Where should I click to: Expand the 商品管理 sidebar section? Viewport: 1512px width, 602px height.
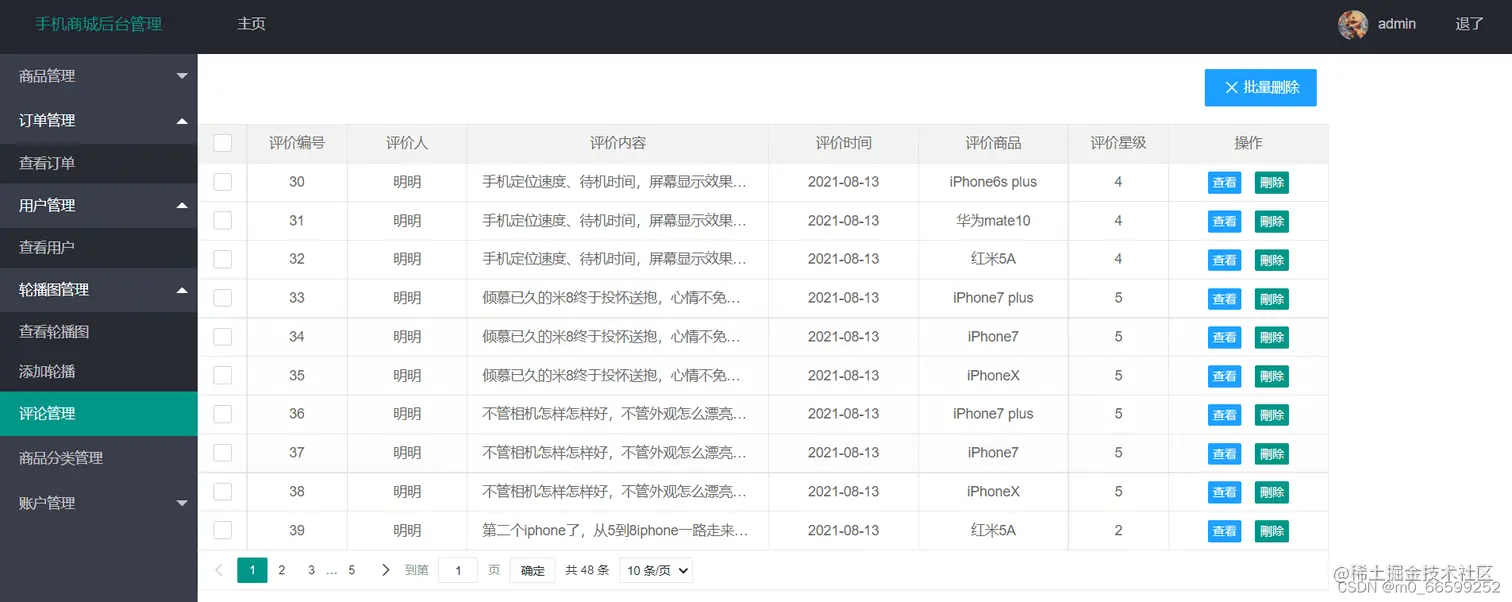click(98, 75)
